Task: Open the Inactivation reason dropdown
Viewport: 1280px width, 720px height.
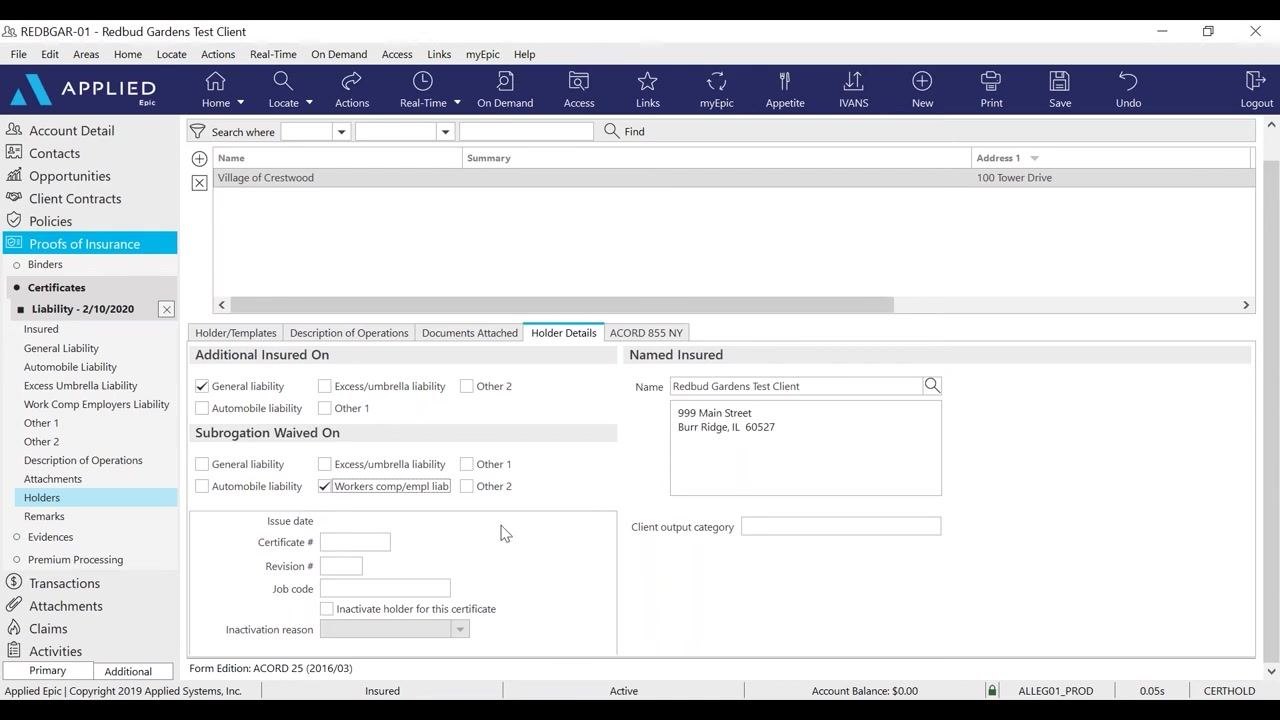Action: 460,630
